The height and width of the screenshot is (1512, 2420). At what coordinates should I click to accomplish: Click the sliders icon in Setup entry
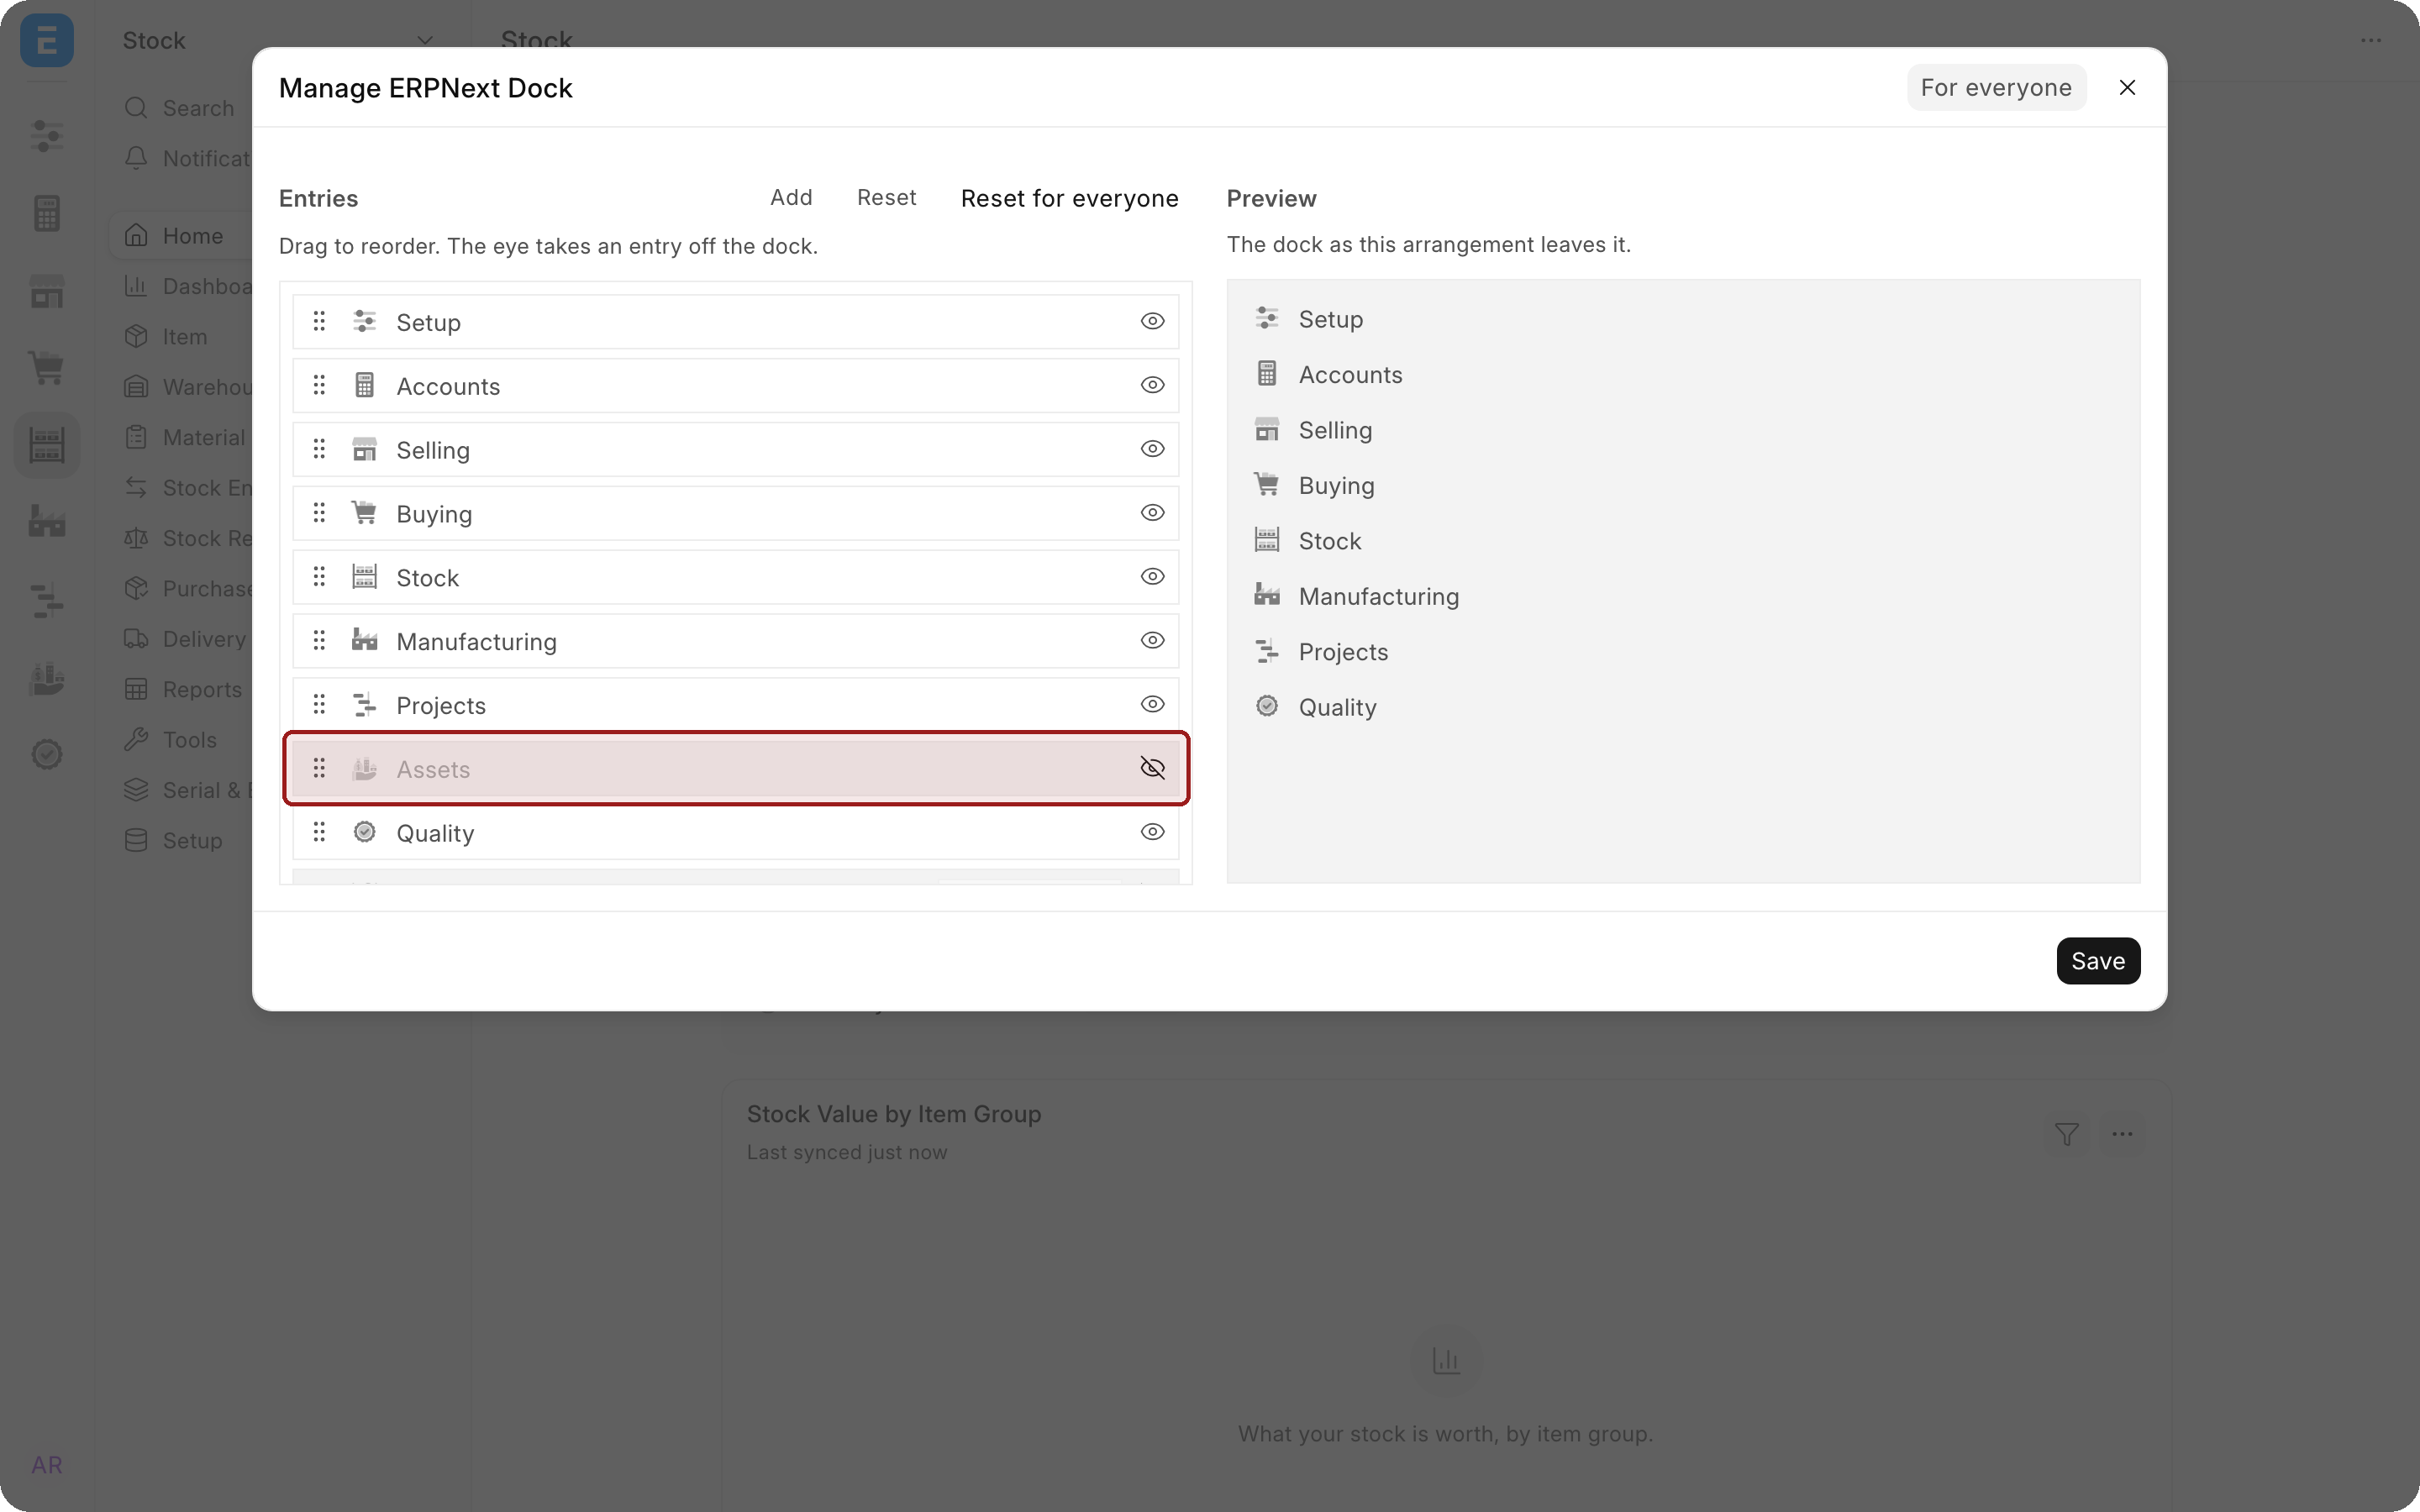point(364,321)
